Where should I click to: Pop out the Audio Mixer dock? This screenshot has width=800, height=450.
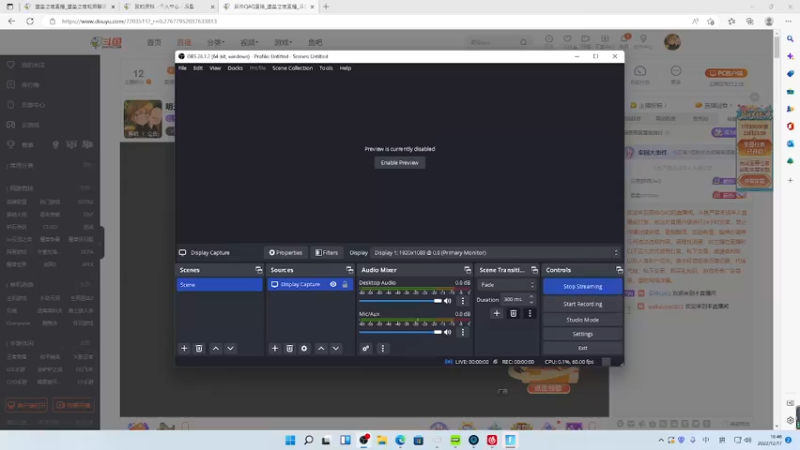[467, 270]
